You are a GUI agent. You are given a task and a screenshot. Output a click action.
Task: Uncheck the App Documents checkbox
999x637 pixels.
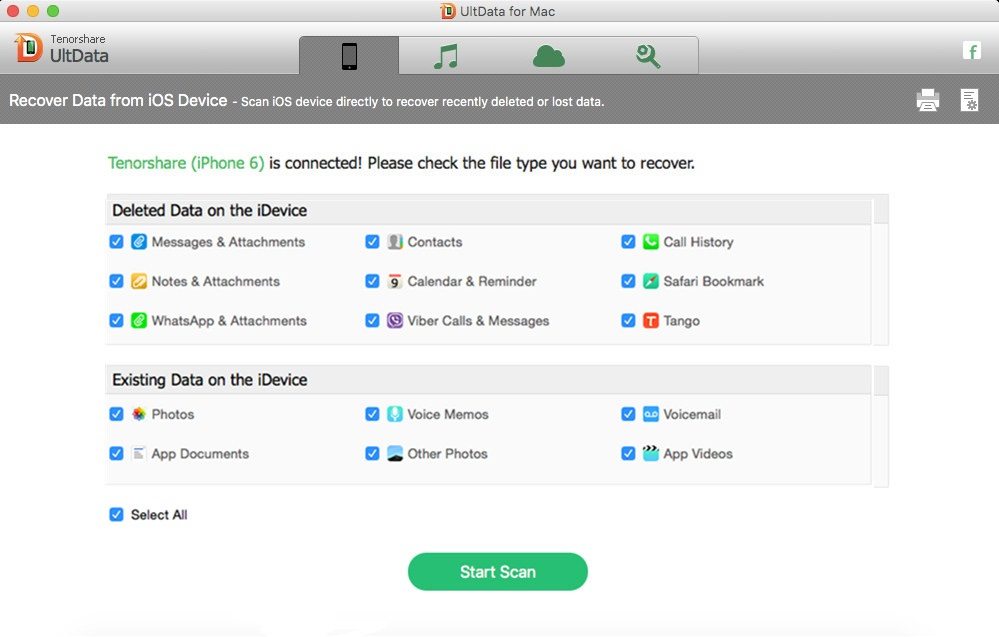[x=116, y=454]
